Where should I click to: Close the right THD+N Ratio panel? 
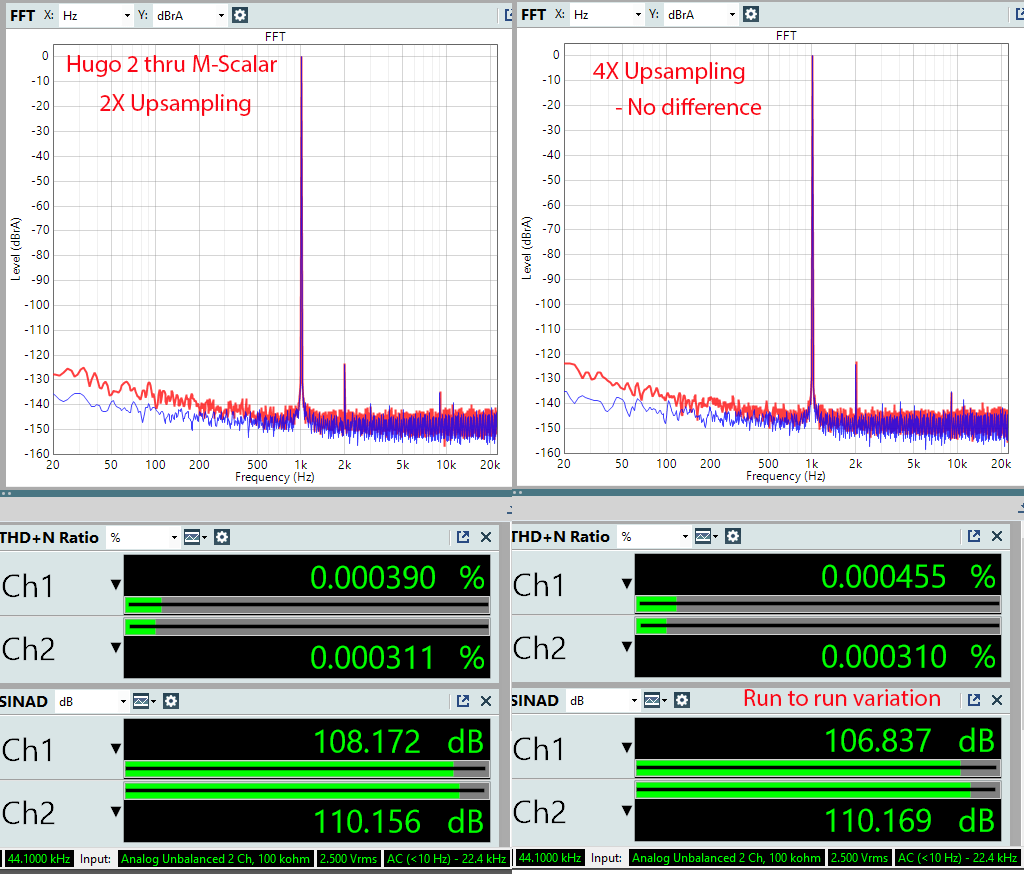click(997, 536)
